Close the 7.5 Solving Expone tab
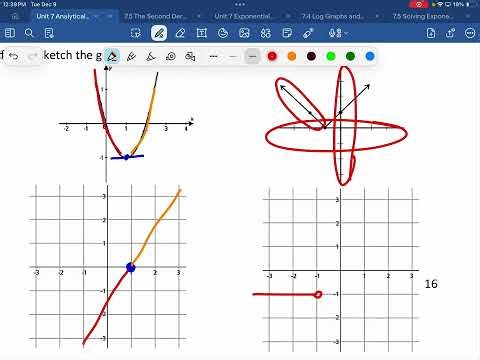Image resolution: width=480 pixels, height=360 pixels. click(x=468, y=16)
